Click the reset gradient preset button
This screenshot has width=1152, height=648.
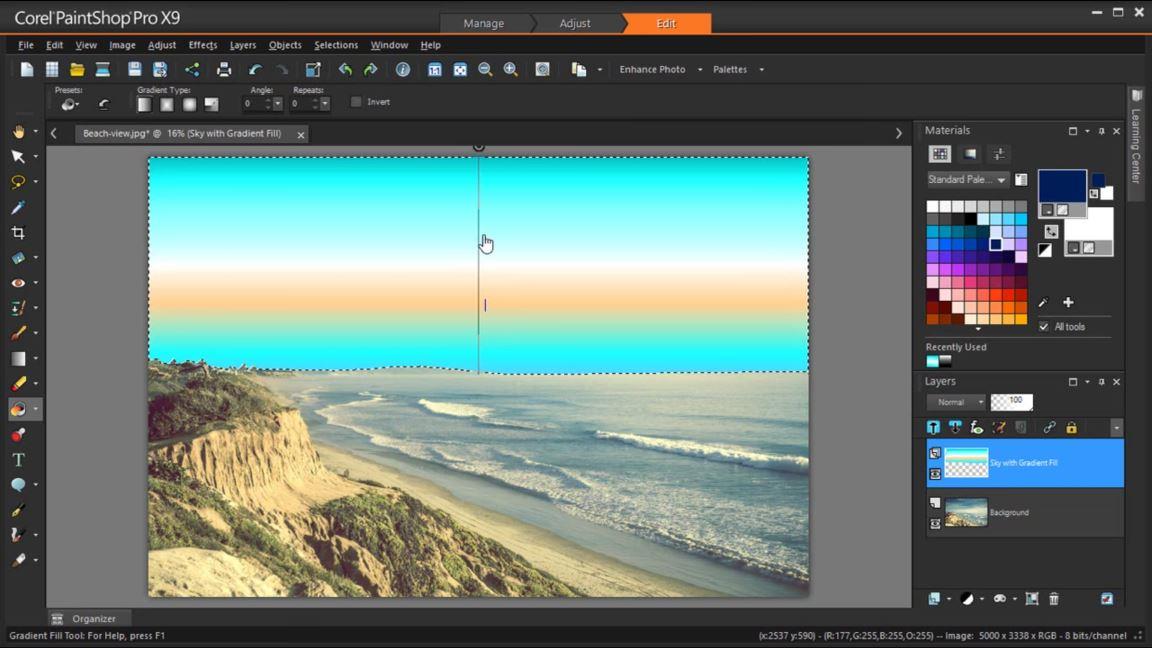(x=104, y=104)
